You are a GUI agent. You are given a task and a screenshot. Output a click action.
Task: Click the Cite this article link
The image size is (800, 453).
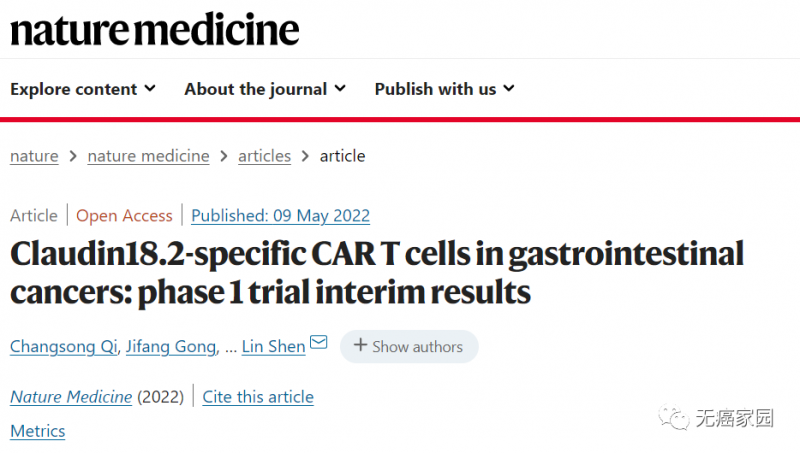258,397
